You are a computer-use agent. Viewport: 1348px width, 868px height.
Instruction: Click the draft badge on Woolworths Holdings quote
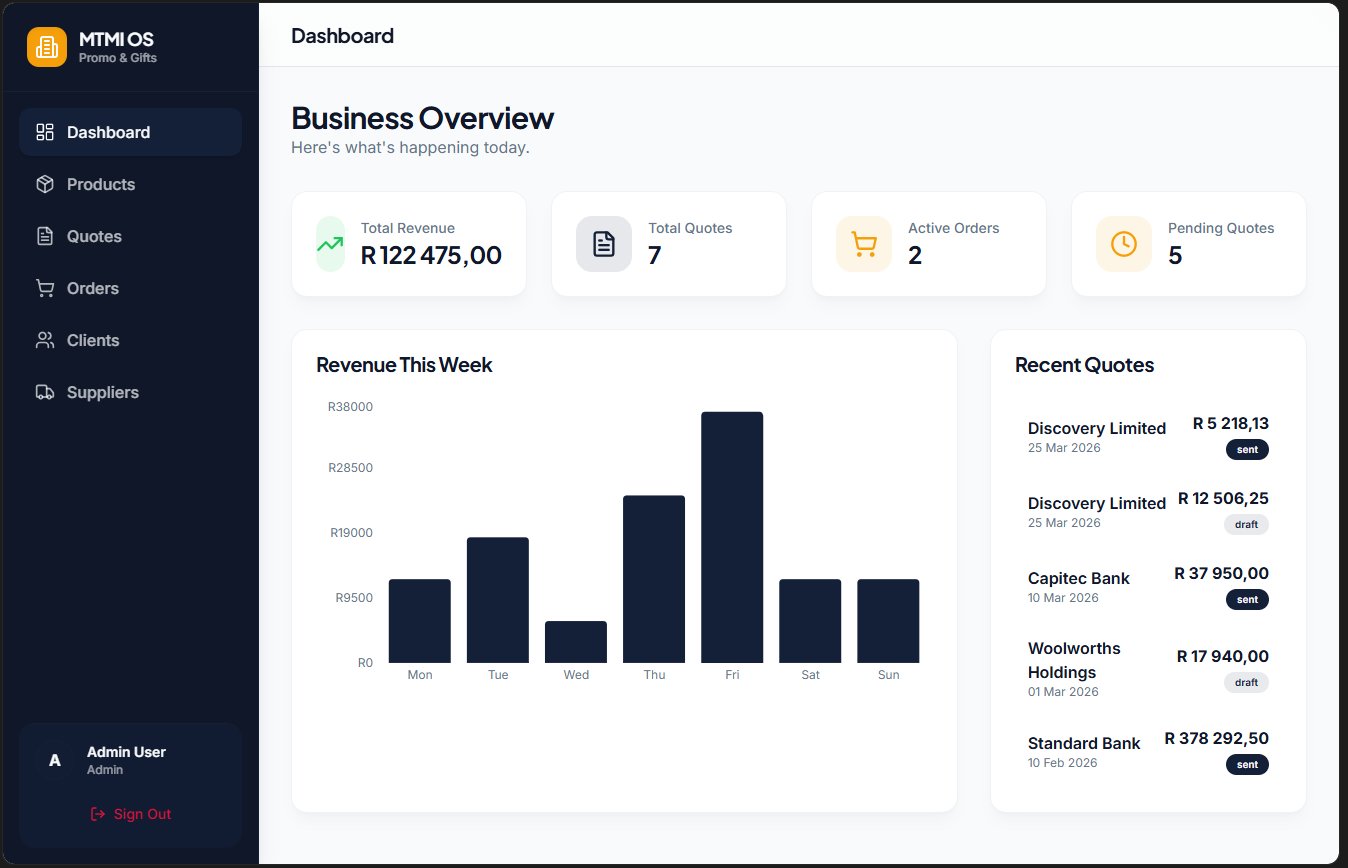[x=1246, y=682]
